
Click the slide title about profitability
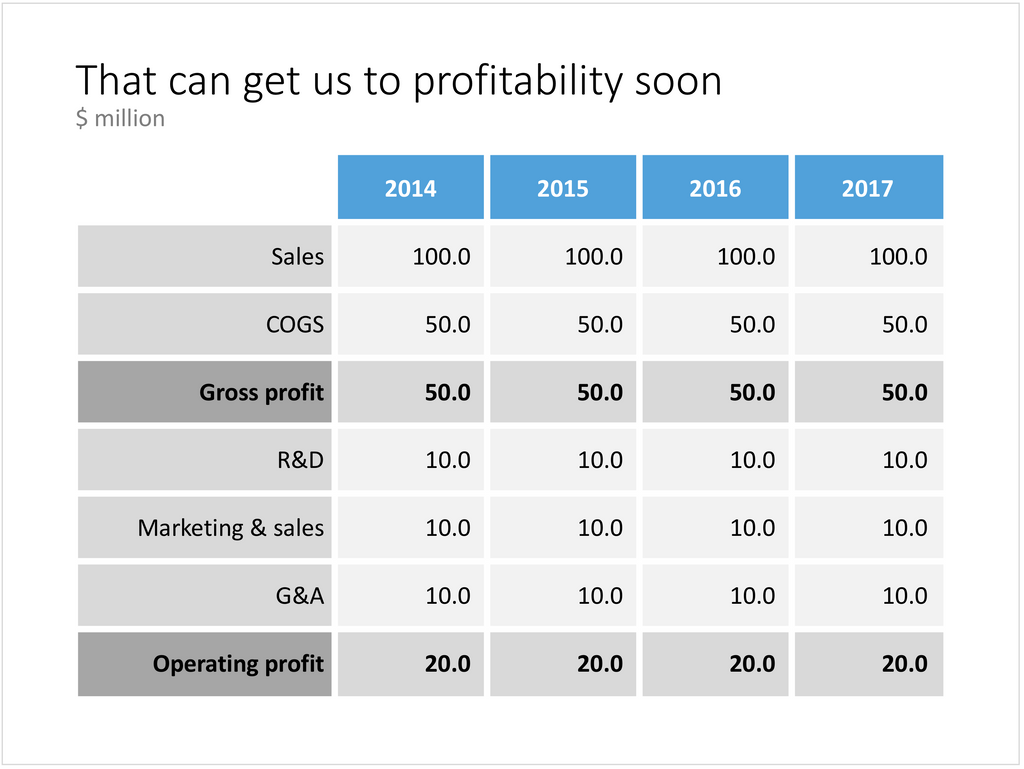click(398, 82)
